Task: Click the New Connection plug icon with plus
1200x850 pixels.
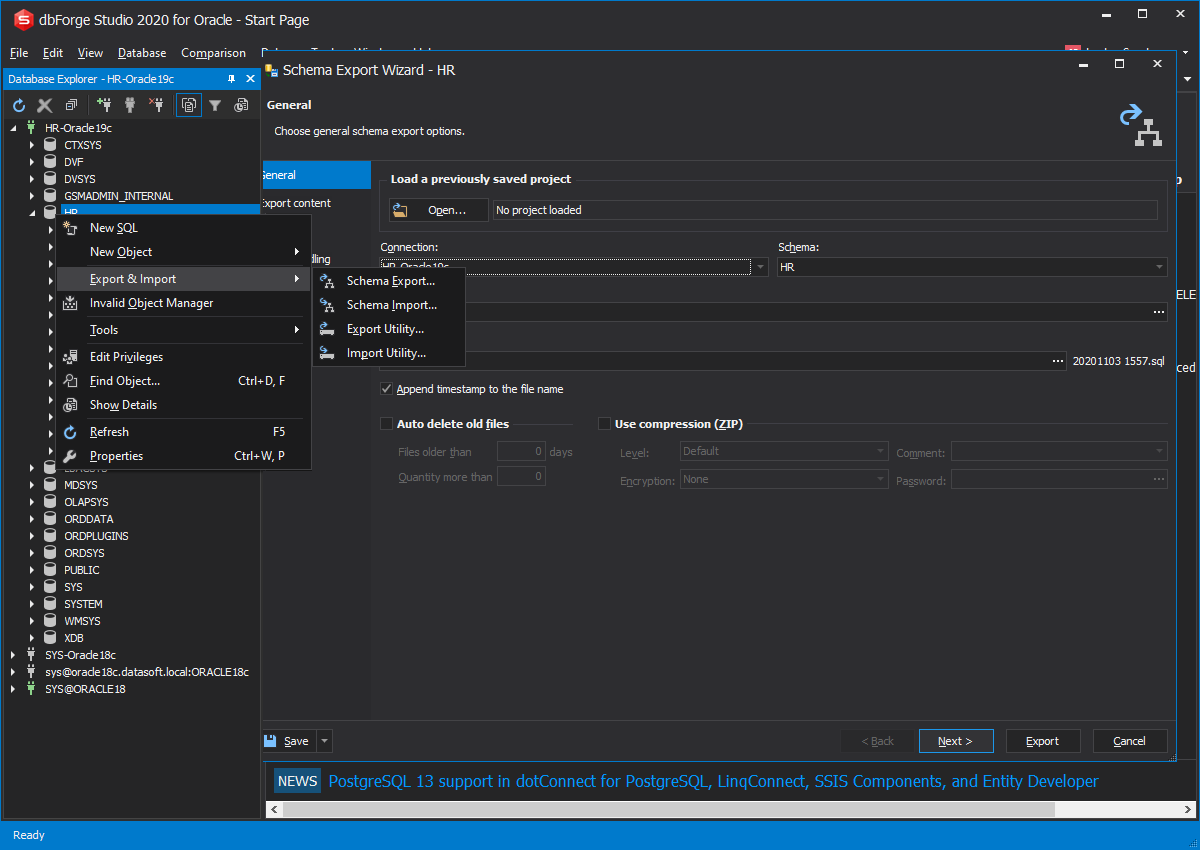Action: click(104, 105)
